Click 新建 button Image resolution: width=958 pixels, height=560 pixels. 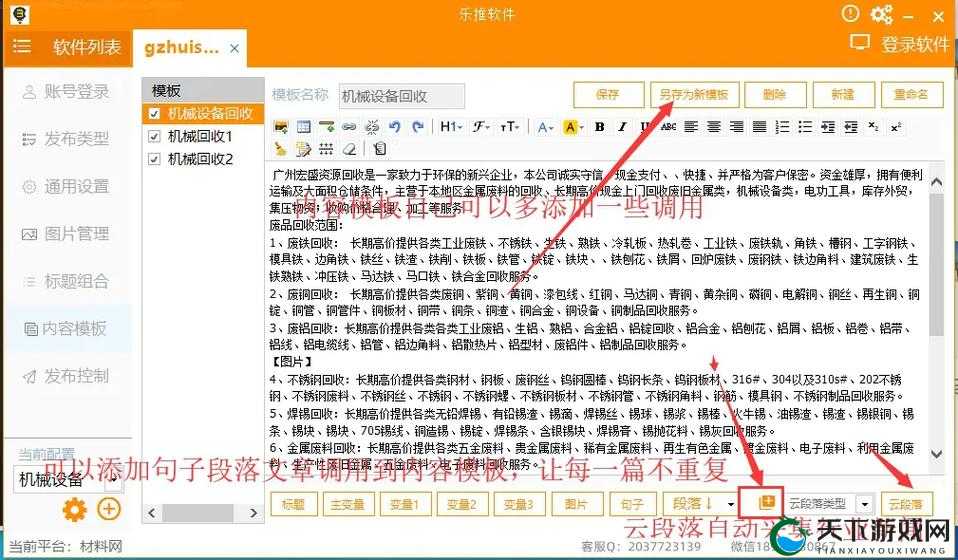click(x=844, y=95)
